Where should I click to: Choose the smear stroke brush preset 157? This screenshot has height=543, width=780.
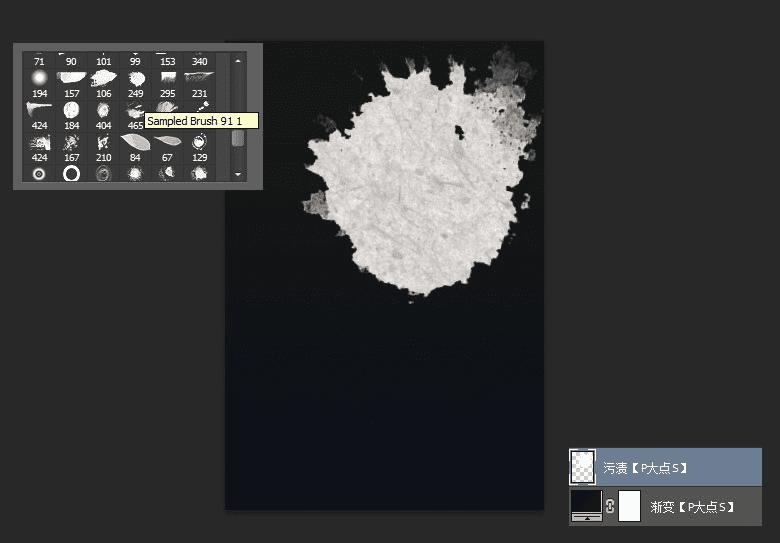pos(71,78)
